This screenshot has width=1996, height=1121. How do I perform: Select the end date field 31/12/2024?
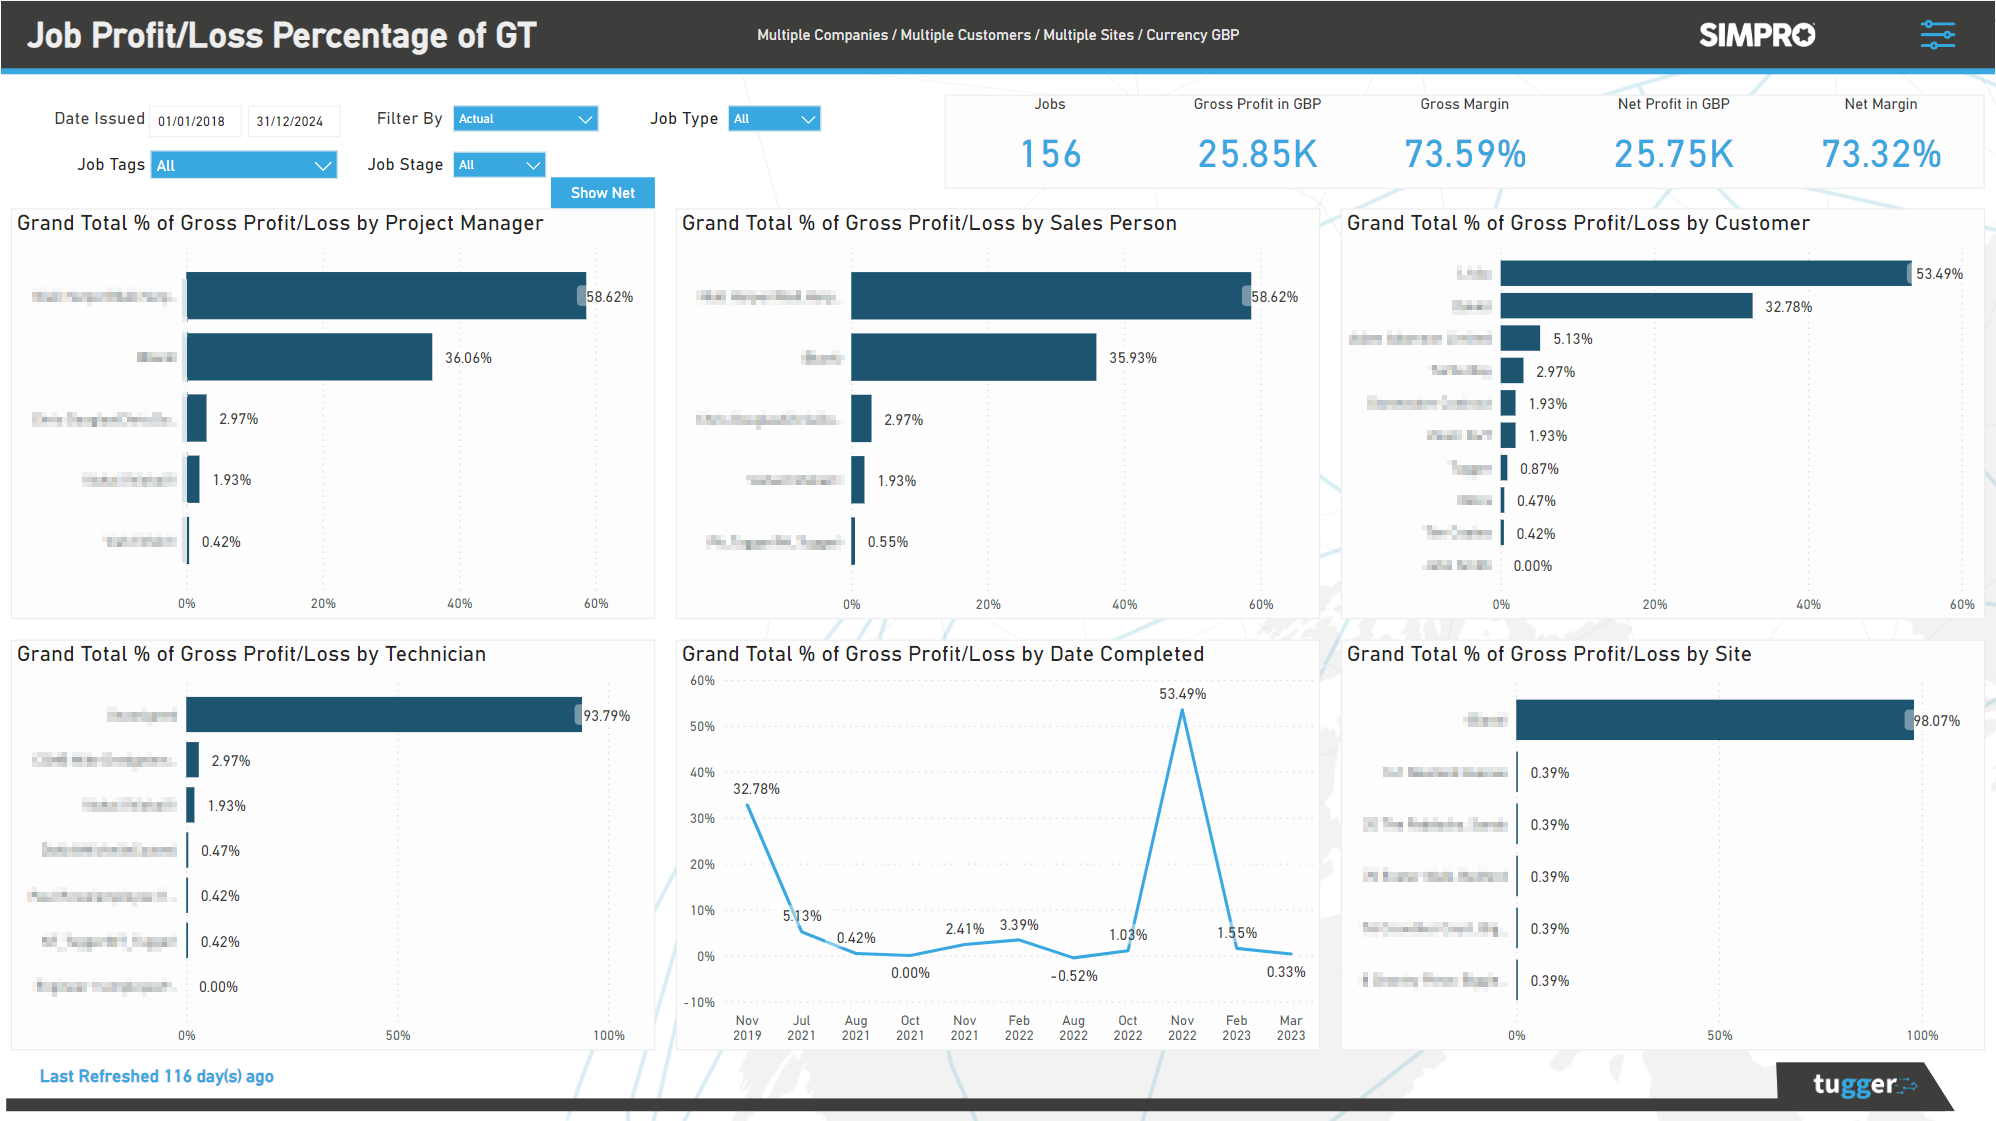tap(293, 120)
